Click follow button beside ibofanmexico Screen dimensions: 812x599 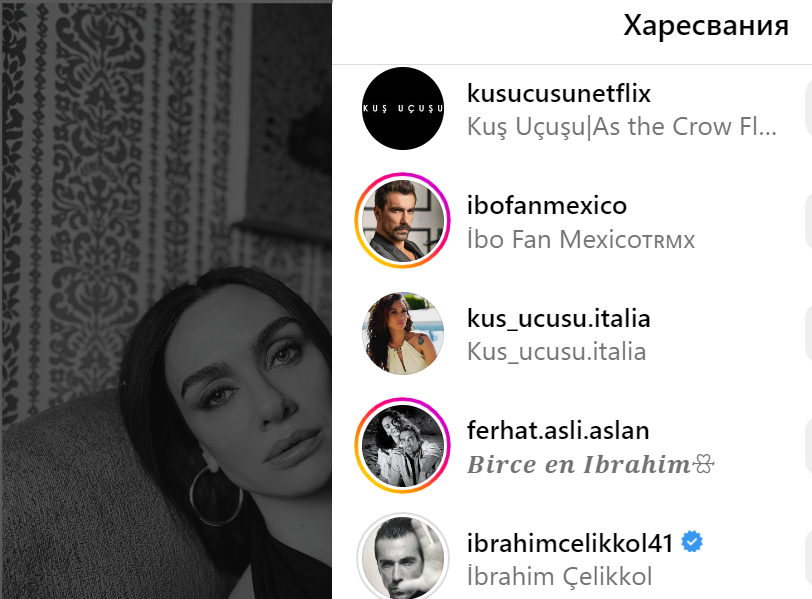click(809, 221)
